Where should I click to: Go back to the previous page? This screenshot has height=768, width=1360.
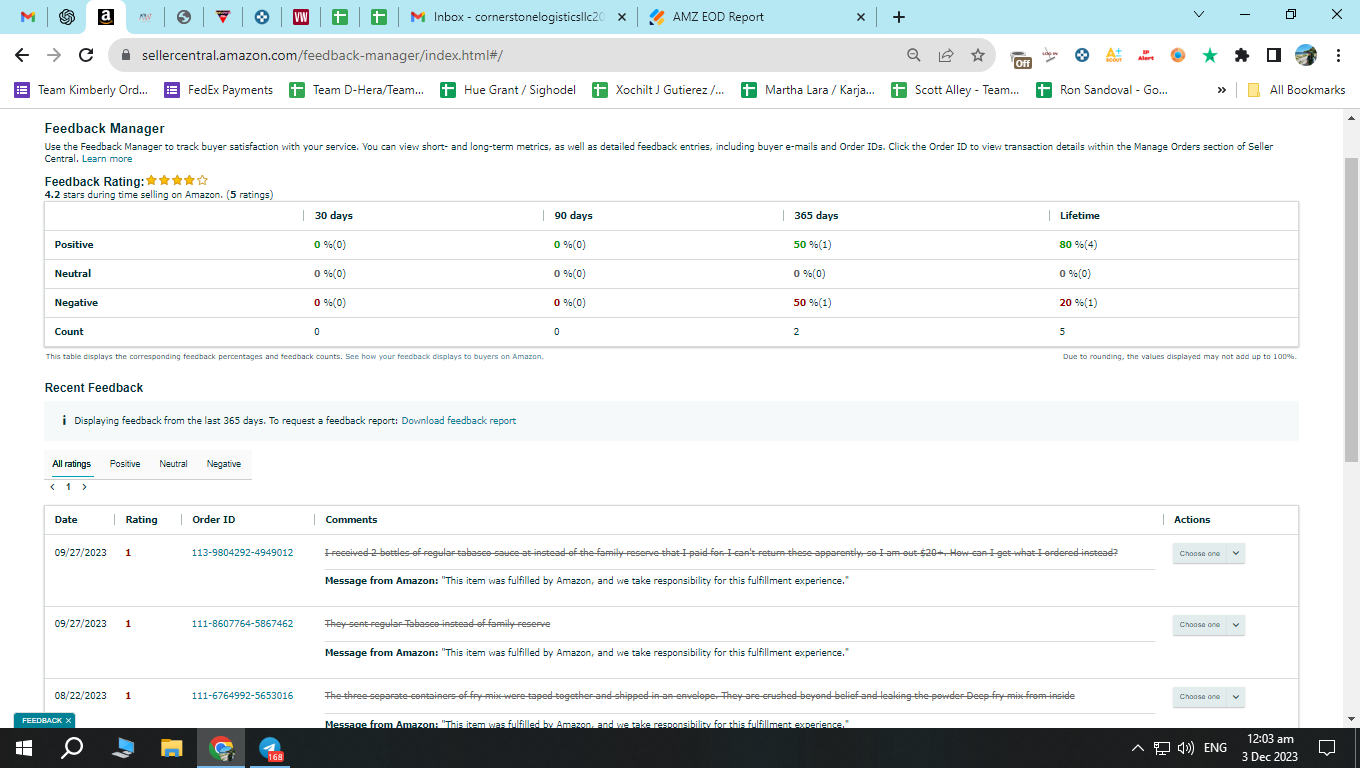tap(23, 55)
